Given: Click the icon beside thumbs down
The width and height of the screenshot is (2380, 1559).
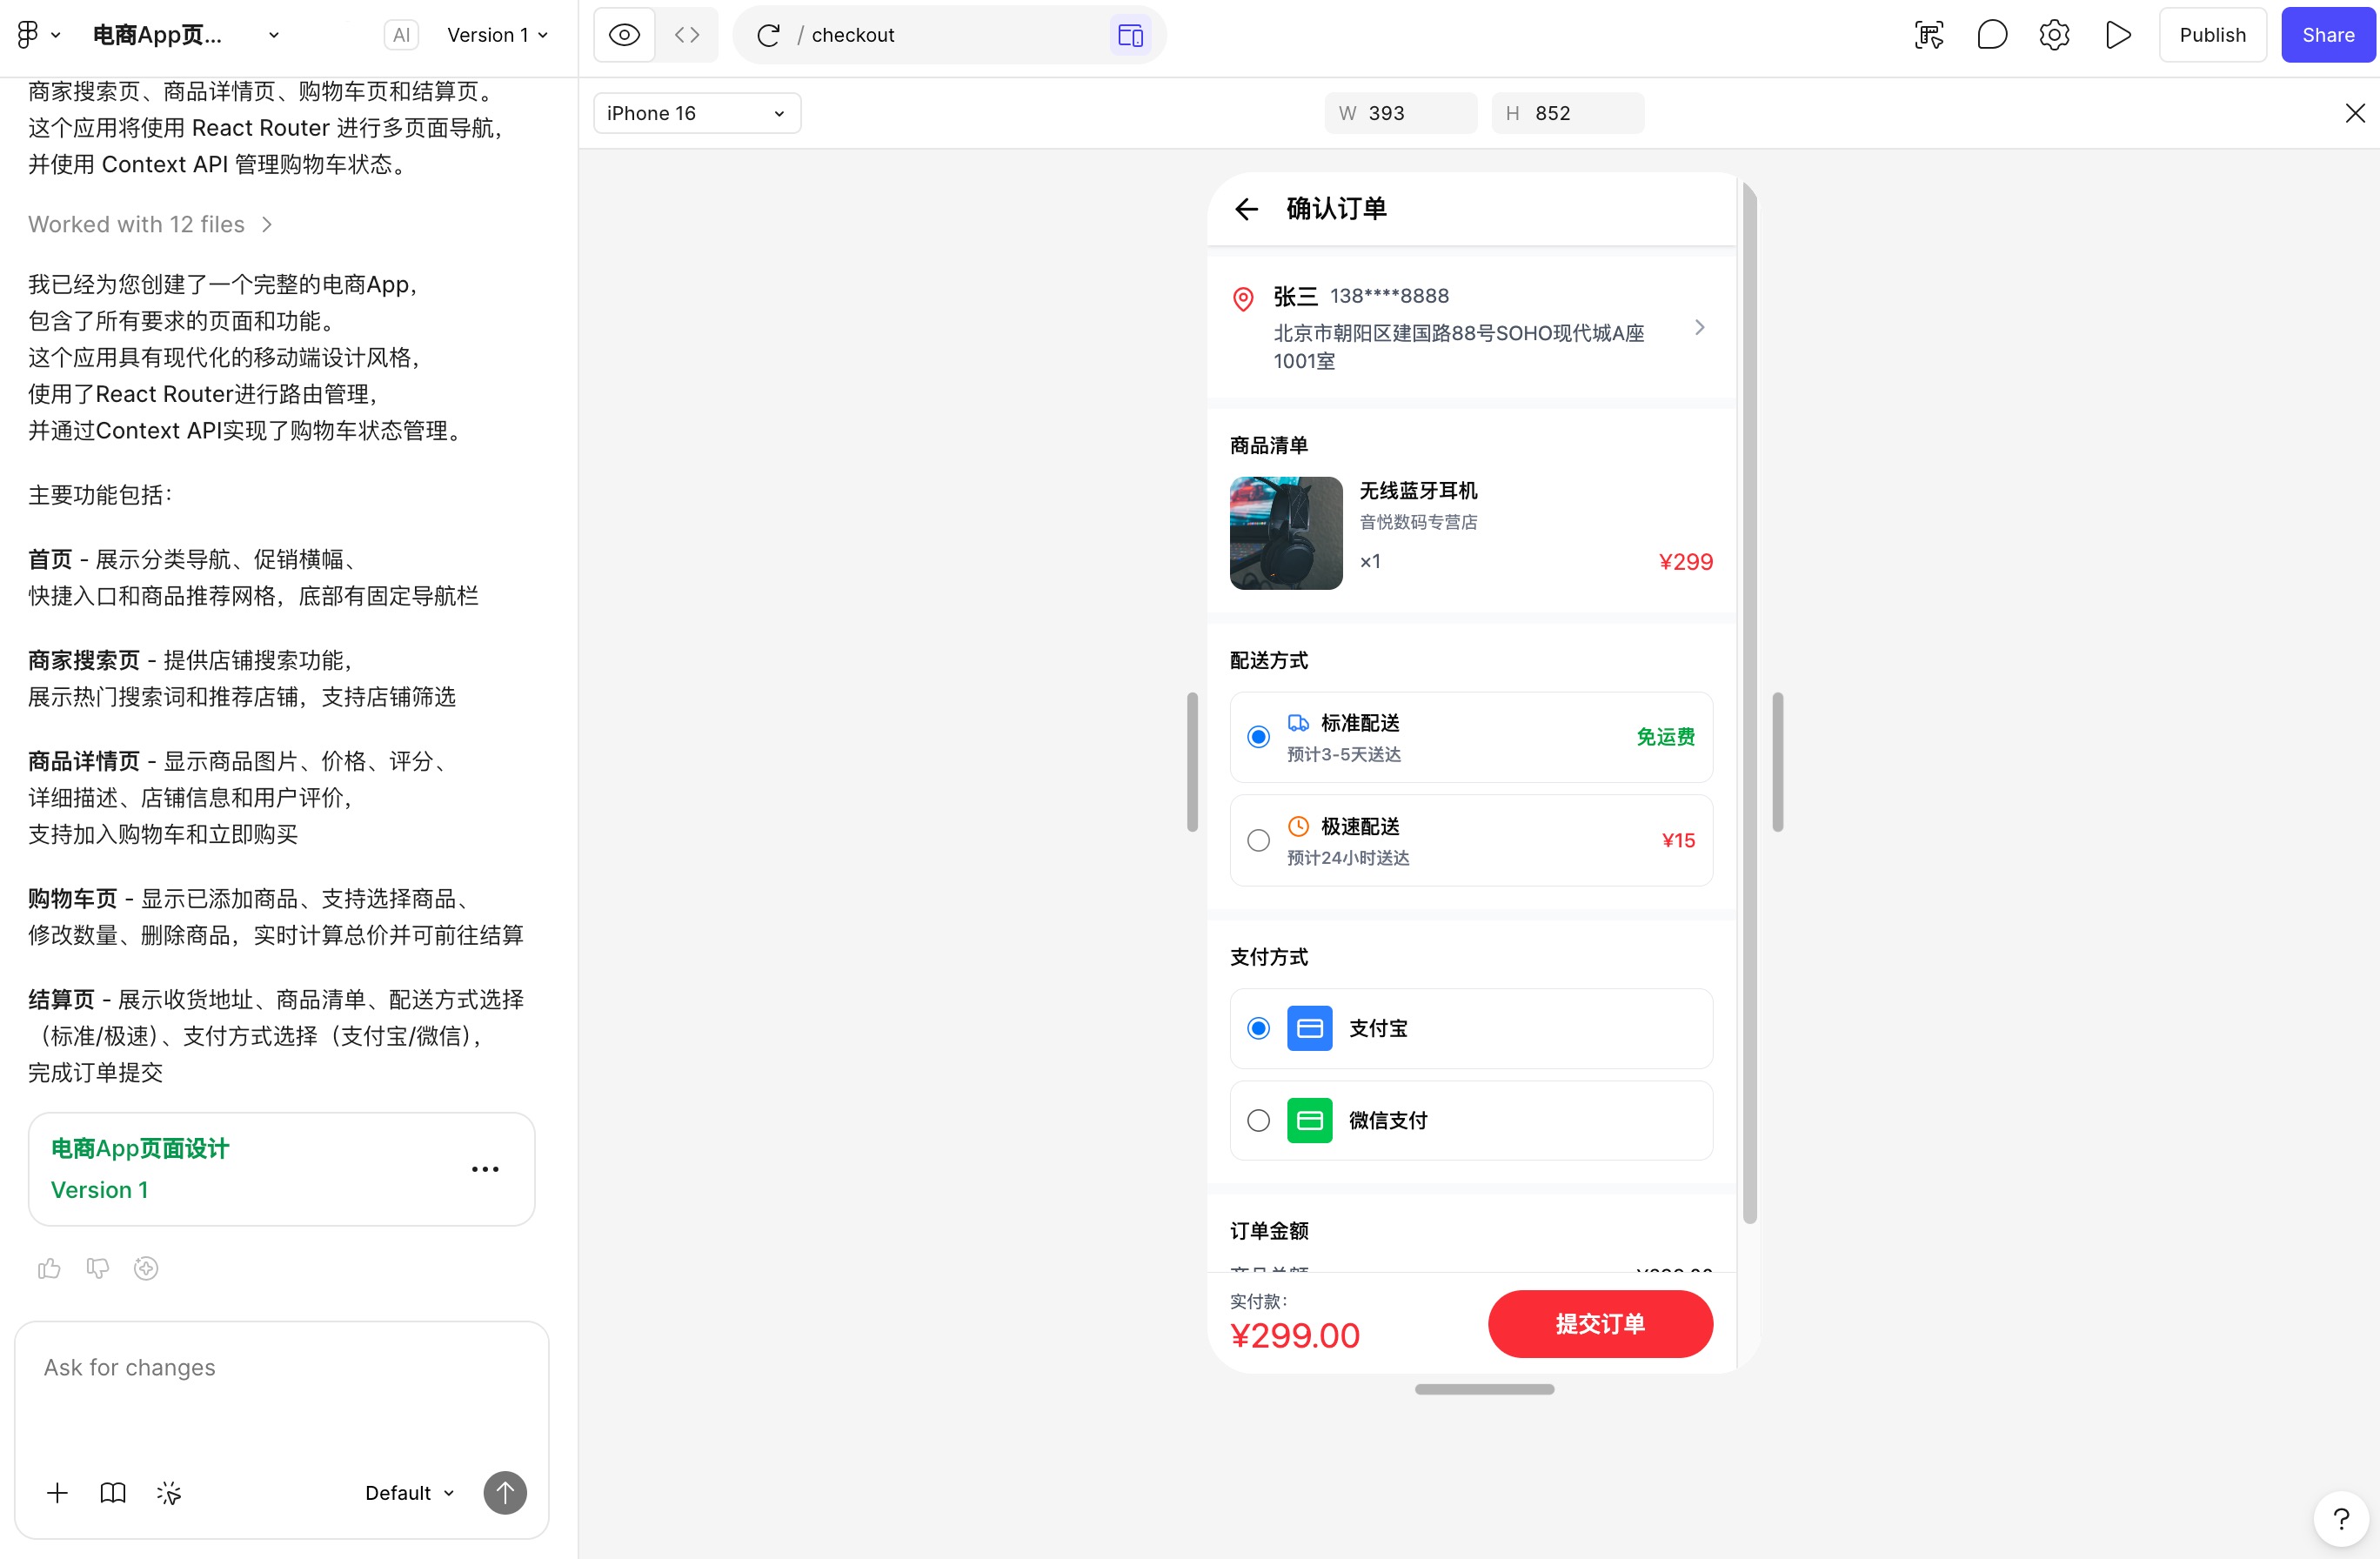Looking at the screenshot, I should (146, 1268).
